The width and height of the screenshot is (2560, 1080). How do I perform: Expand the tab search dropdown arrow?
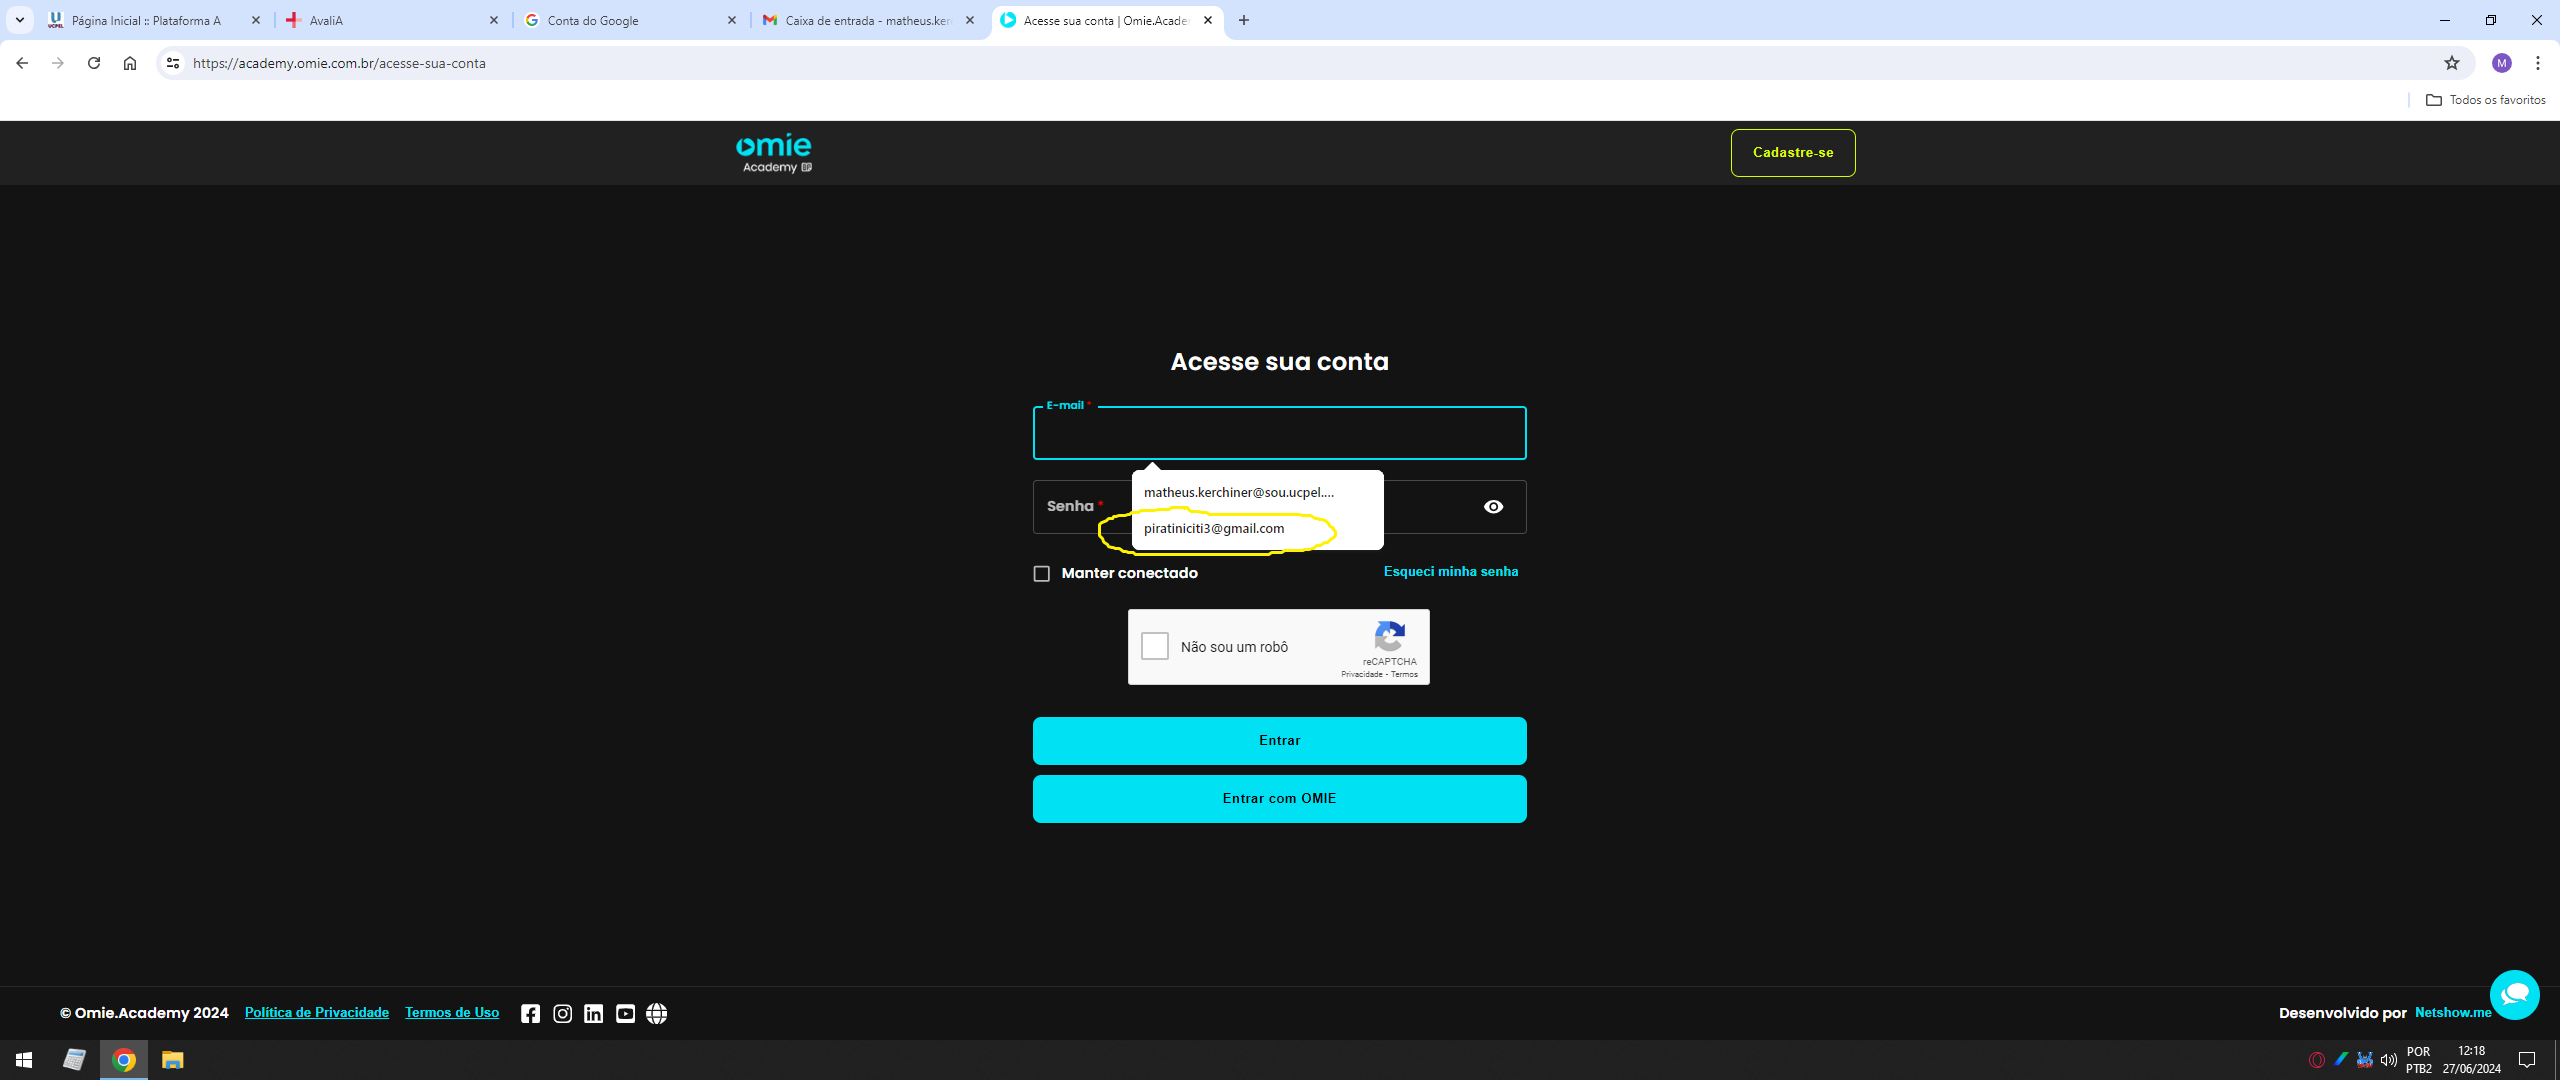(19, 20)
